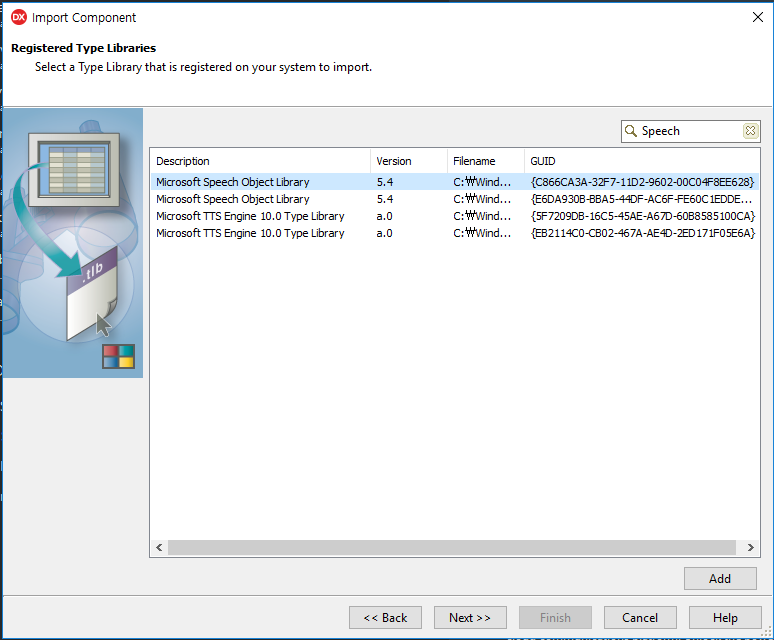Cancel the import wizard
774x640 pixels.
click(x=640, y=617)
